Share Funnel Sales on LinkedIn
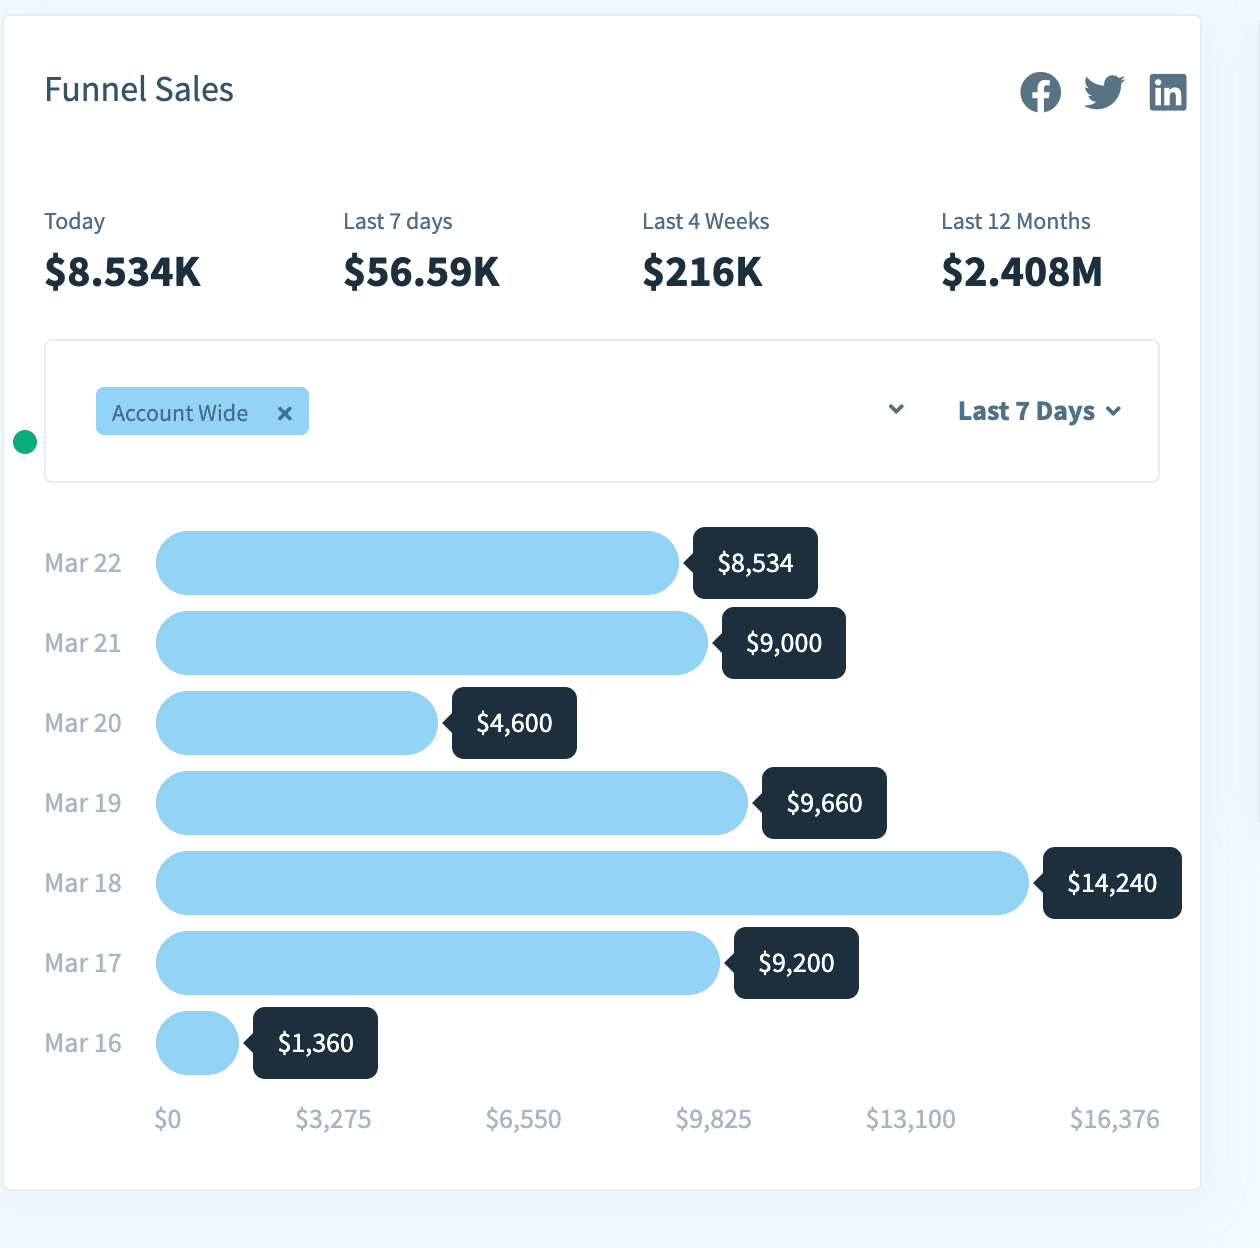 [1167, 93]
